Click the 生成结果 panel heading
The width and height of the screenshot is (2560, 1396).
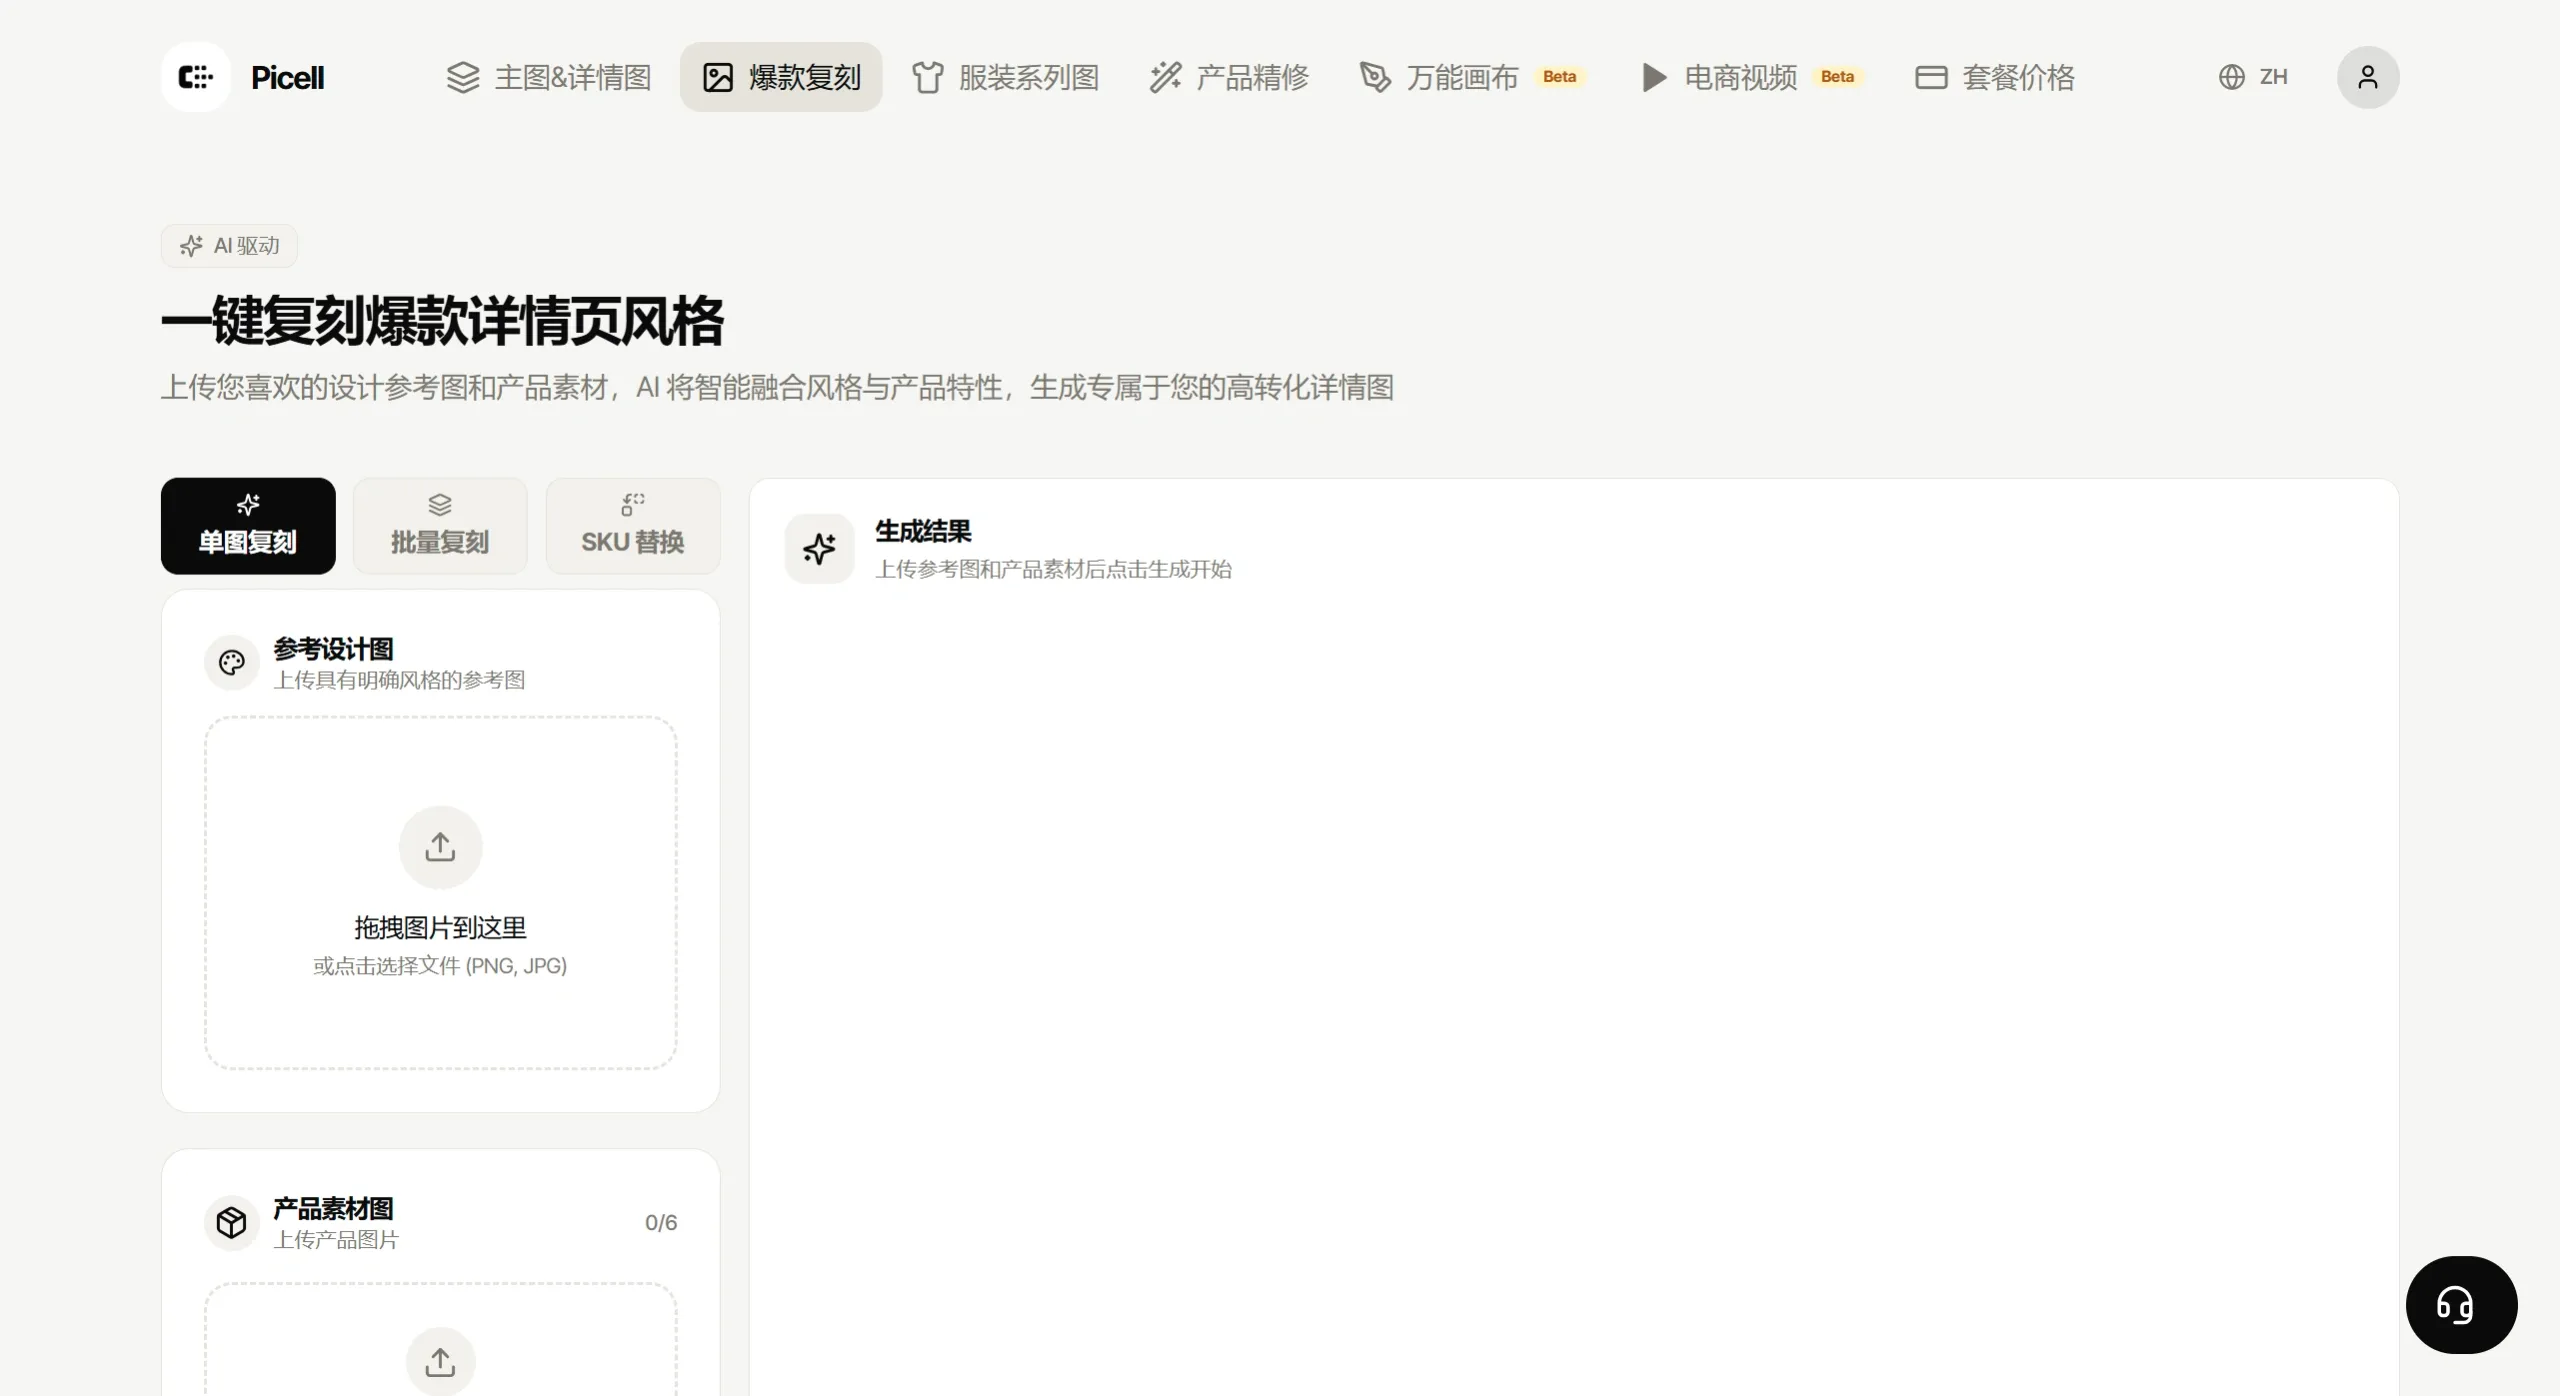[923, 531]
